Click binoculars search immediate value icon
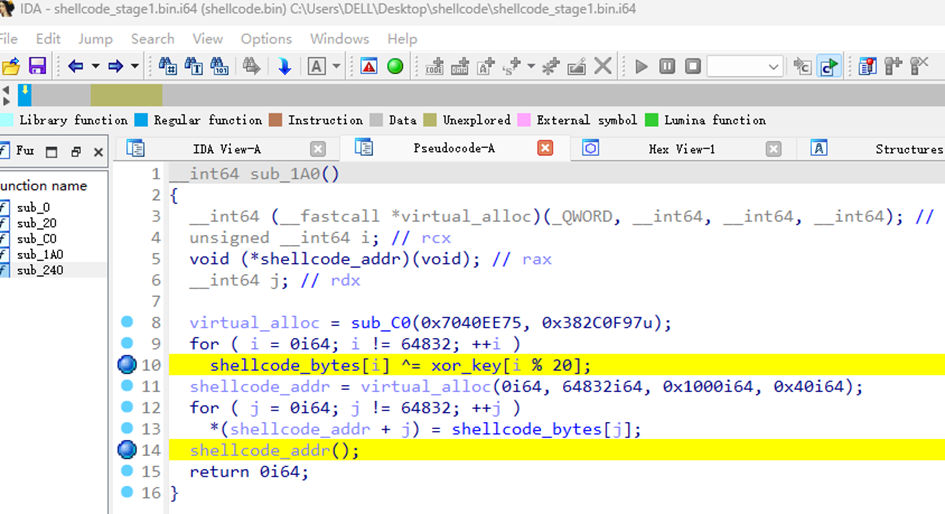Screen dimensions: 945x514 point(167,66)
